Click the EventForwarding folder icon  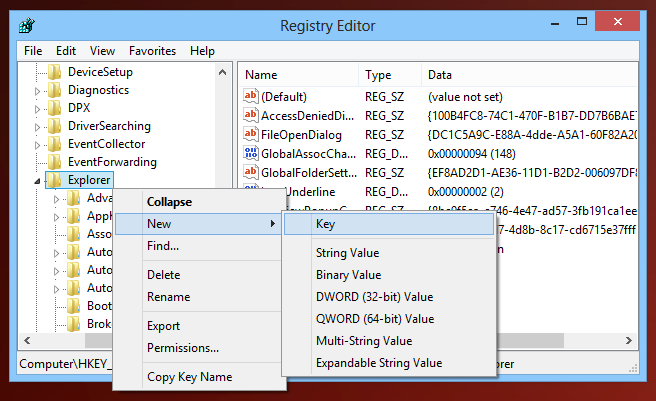[x=55, y=162]
